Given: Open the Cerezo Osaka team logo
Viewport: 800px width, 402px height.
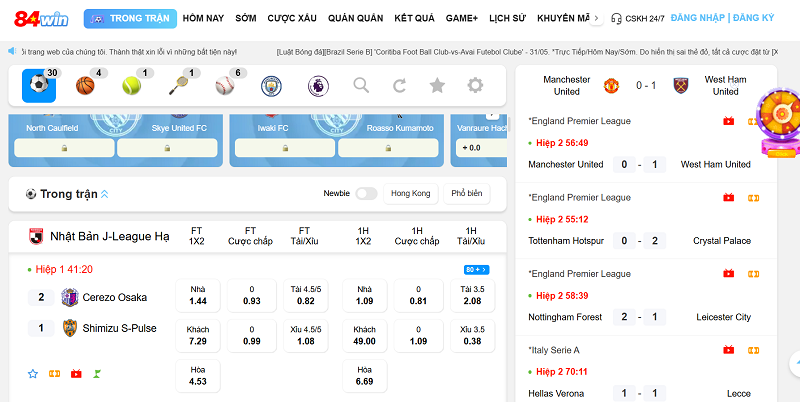Looking at the screenshot, I should pyautogui.click(x=69, y=297).
